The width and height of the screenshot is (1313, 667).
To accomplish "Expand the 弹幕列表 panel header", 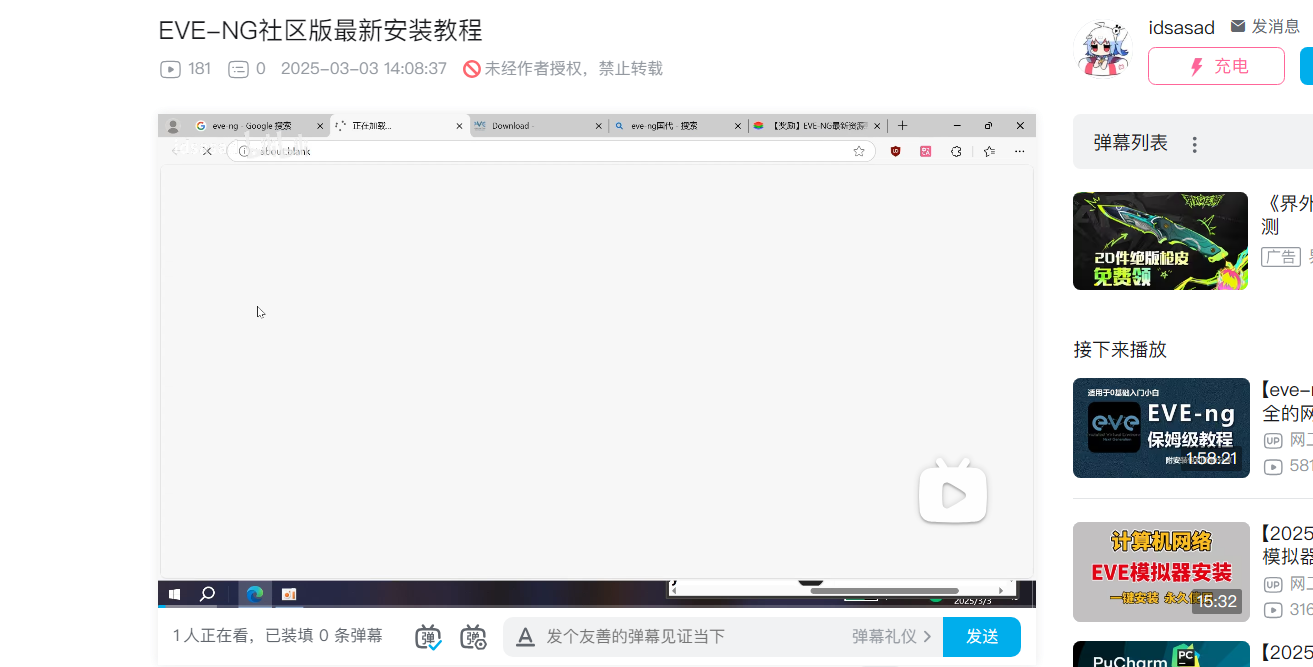I will [1193, 142].
